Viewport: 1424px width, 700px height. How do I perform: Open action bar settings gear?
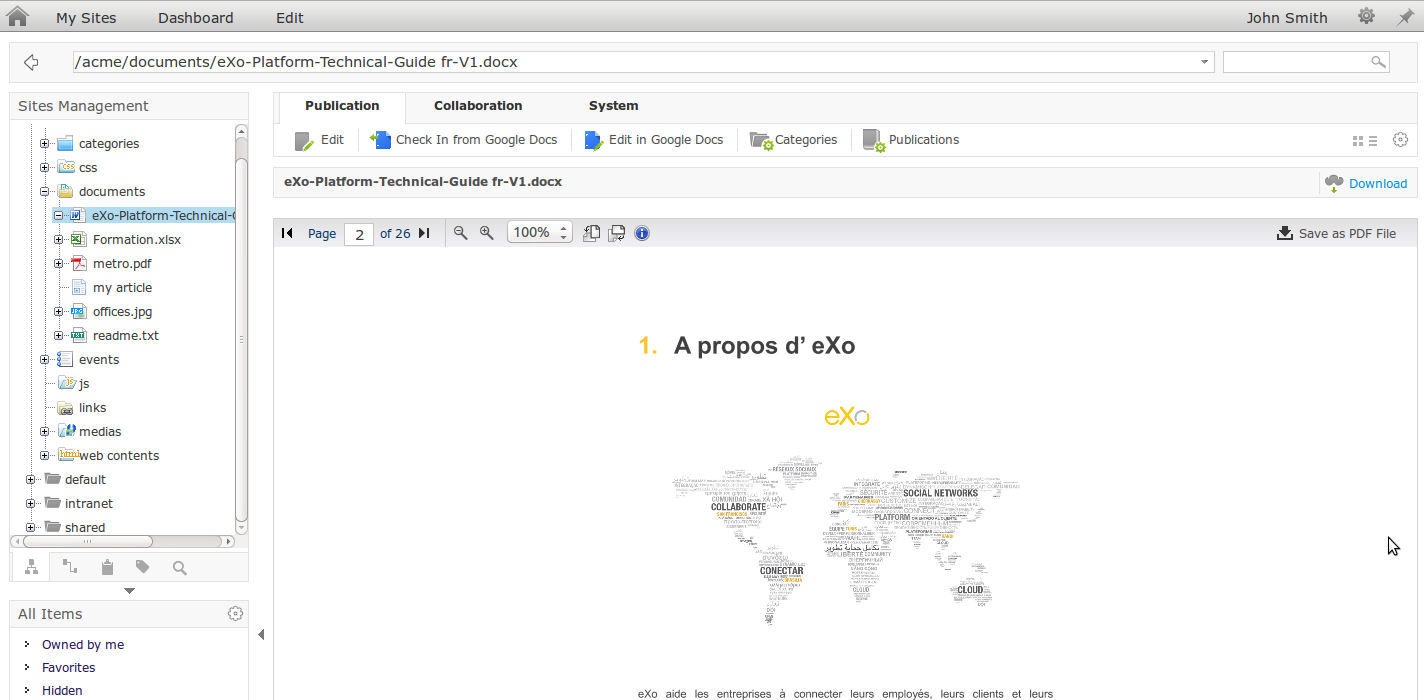1400,140
